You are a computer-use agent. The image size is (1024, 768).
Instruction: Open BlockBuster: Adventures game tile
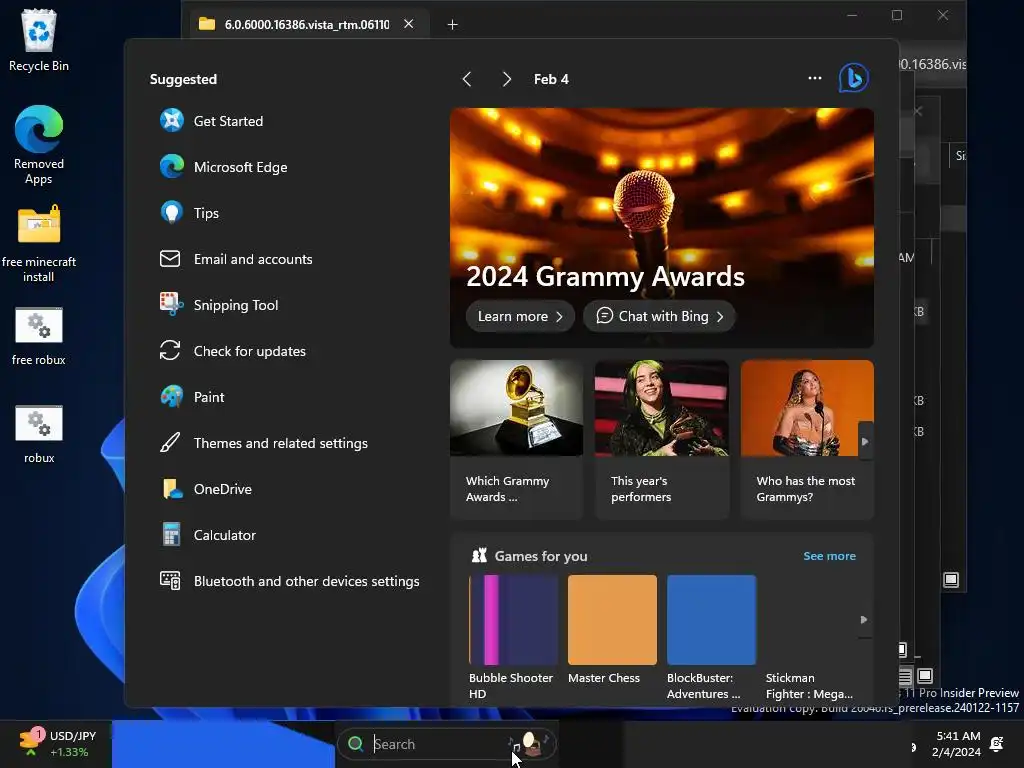[711, 636]
